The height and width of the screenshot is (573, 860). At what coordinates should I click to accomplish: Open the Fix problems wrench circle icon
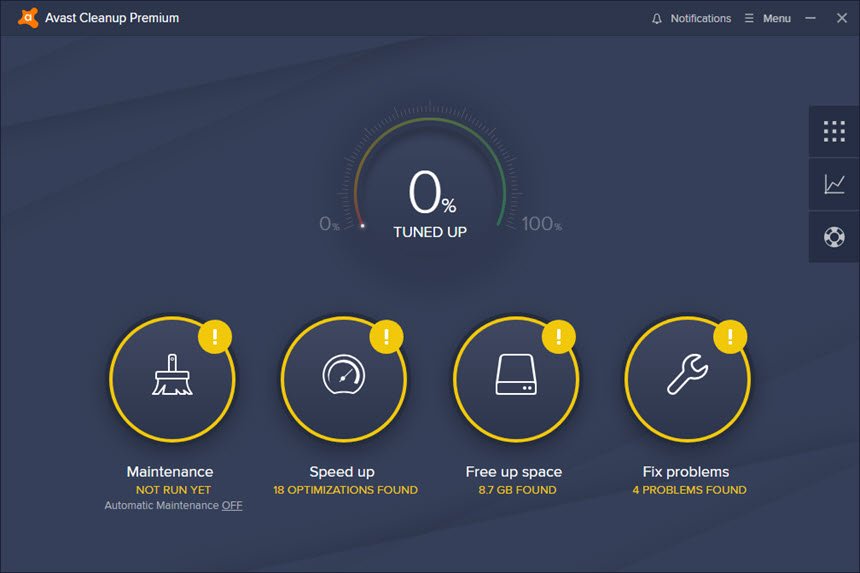tap(688, 379)
